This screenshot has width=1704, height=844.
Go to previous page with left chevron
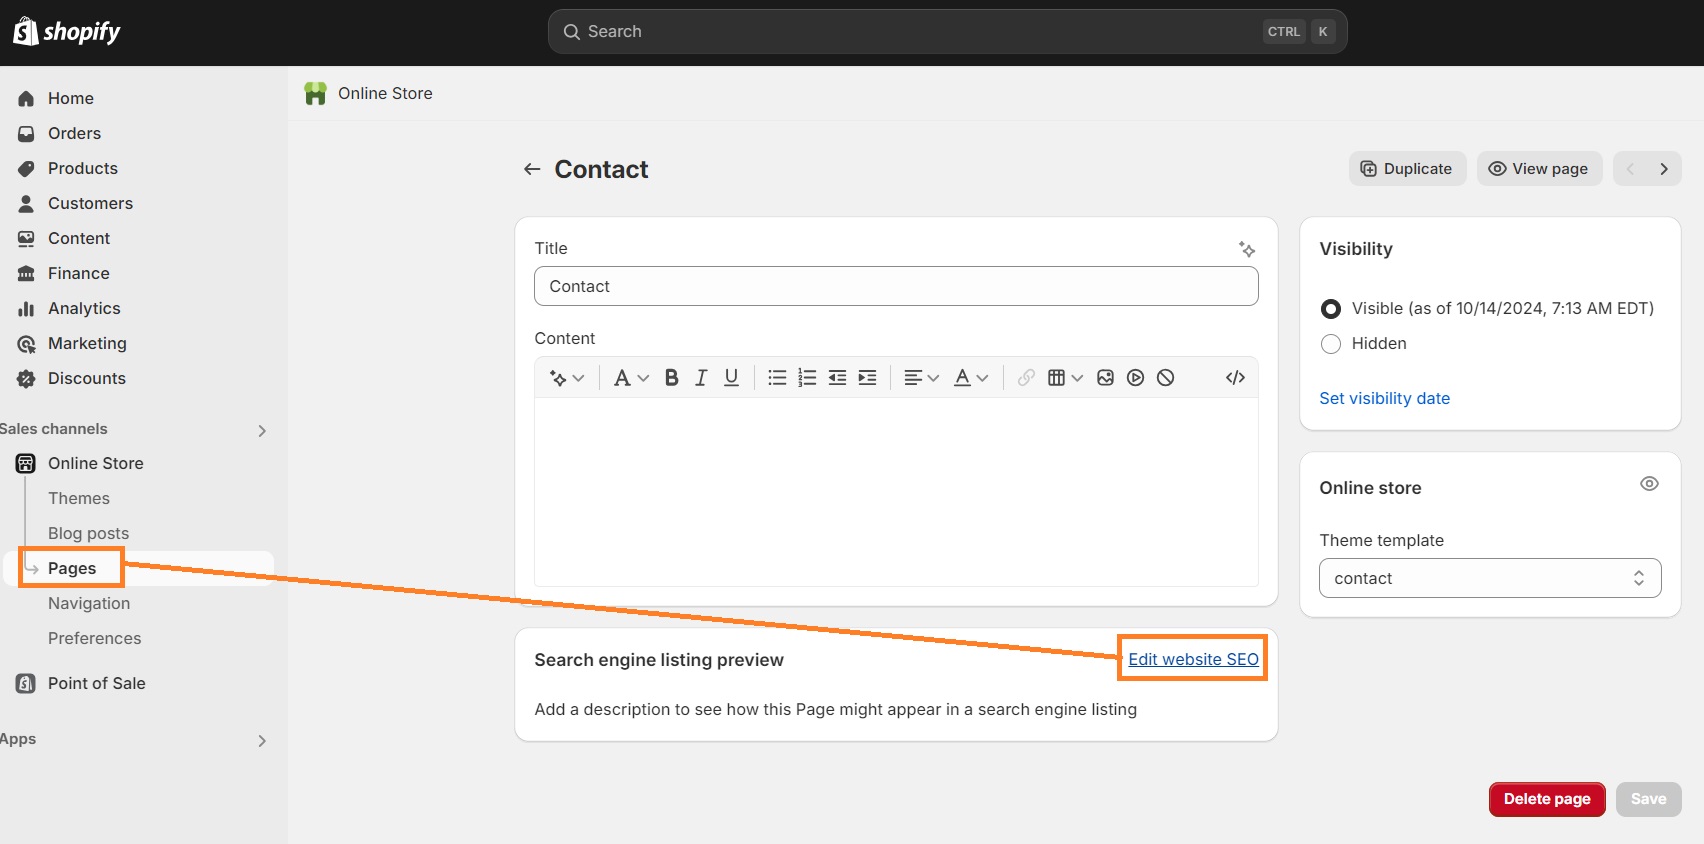(1630, 169)
